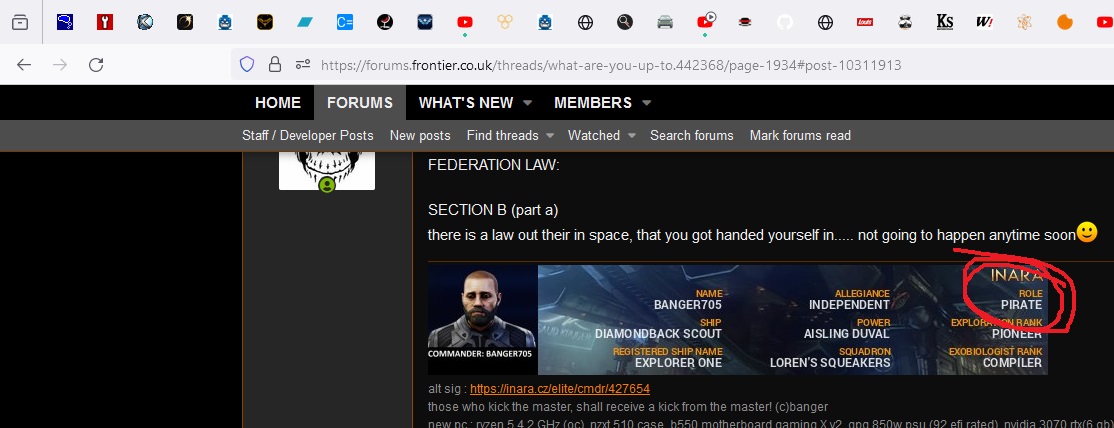1114x428 pixels.
Task: Expand the Members dropdown arrow
Action: [646, 103]
